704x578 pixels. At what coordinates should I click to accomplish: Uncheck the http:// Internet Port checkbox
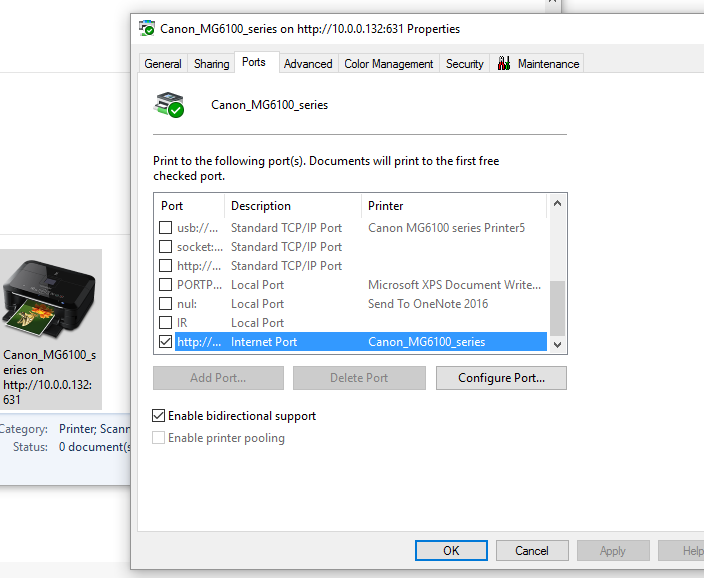pyautogui.click(x=165, y=342)
